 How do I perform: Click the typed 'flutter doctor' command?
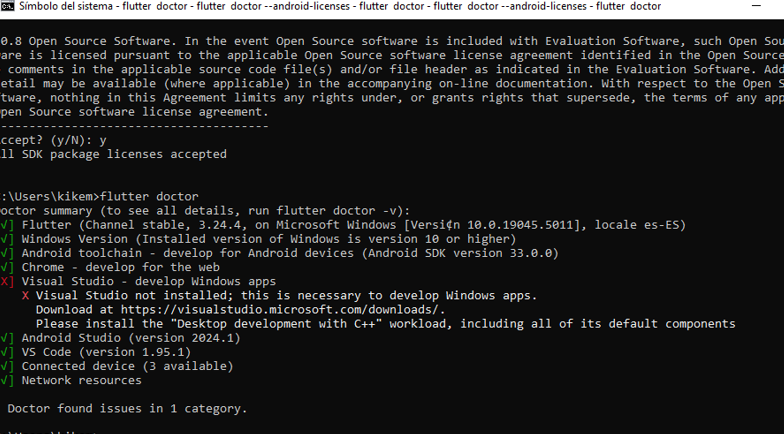click(150, 197)
